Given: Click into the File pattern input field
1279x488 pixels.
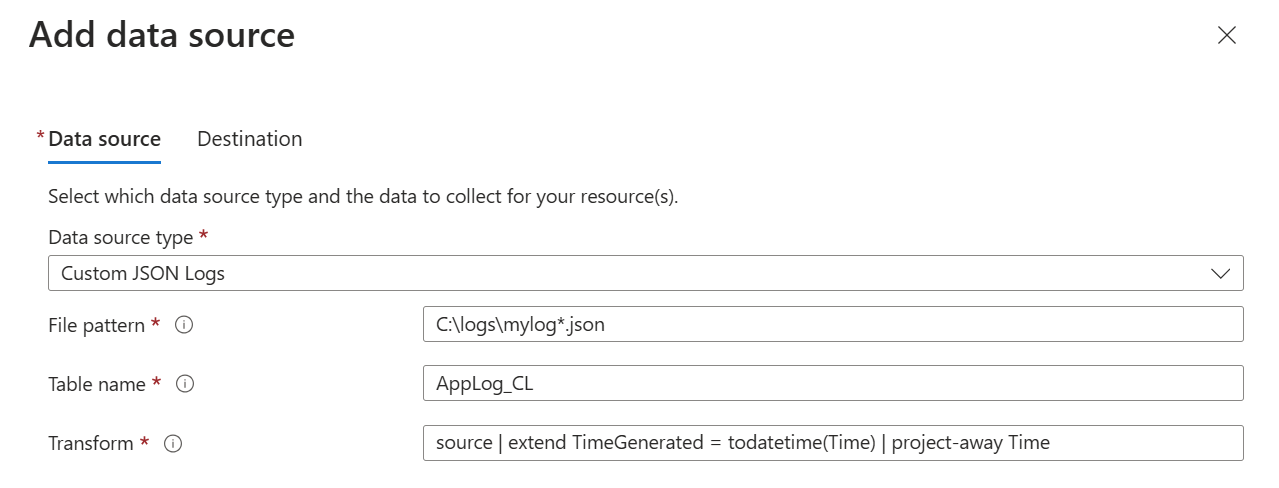Looking at the screenshot, I should 832,325.
